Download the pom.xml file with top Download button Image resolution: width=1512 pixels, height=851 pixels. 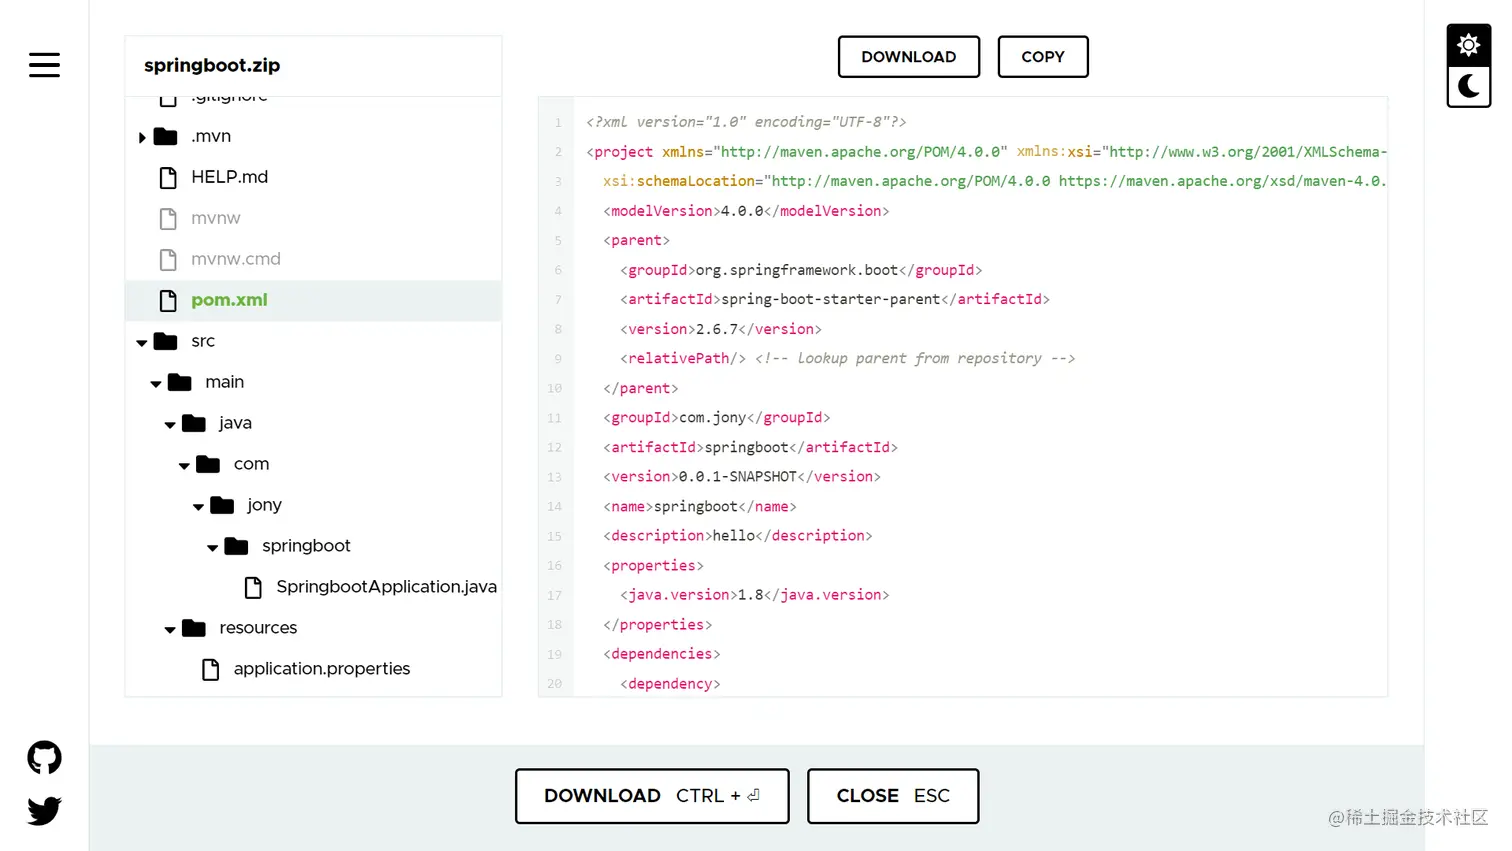point(909,57)
